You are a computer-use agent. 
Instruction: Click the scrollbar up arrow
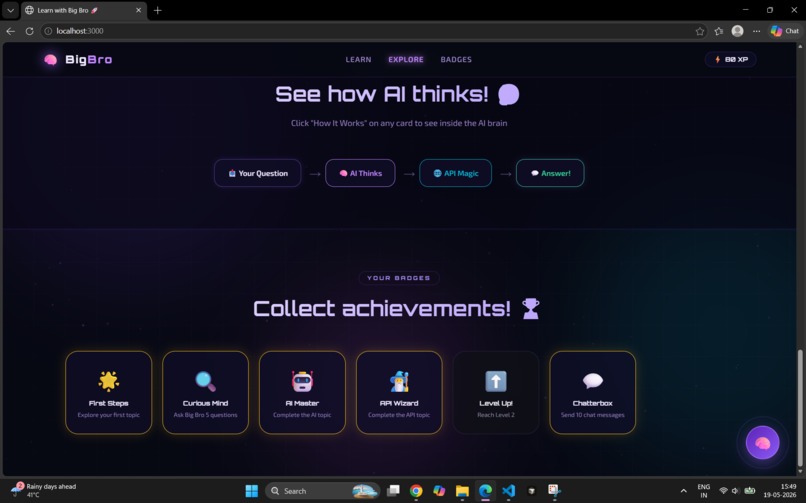point(799,46)
